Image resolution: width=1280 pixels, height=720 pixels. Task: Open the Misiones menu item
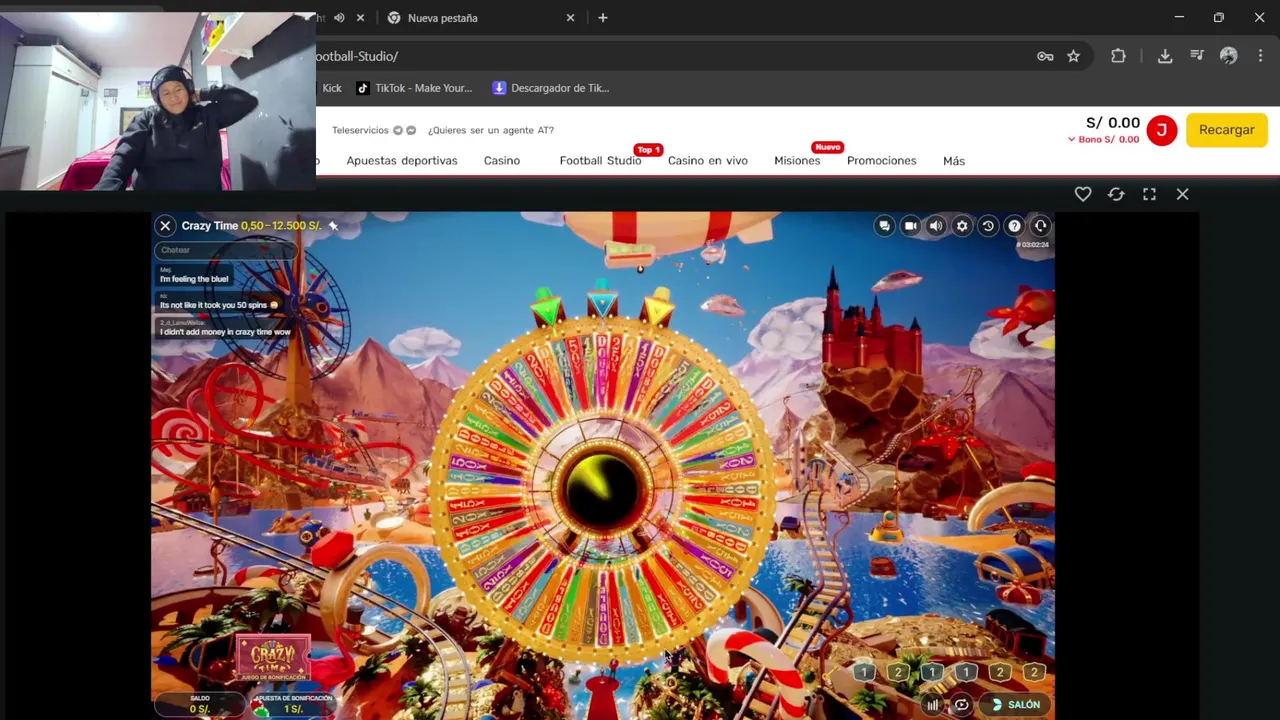(797, 160)
